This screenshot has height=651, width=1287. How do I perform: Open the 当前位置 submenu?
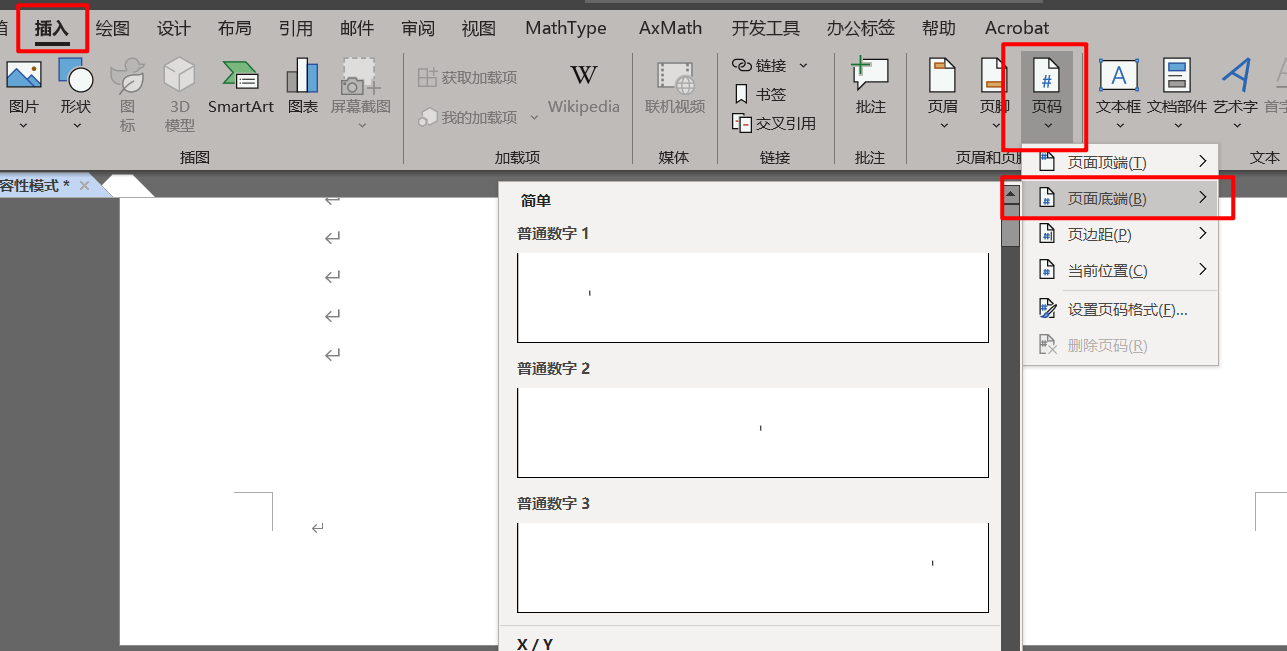pos(1120,270)
